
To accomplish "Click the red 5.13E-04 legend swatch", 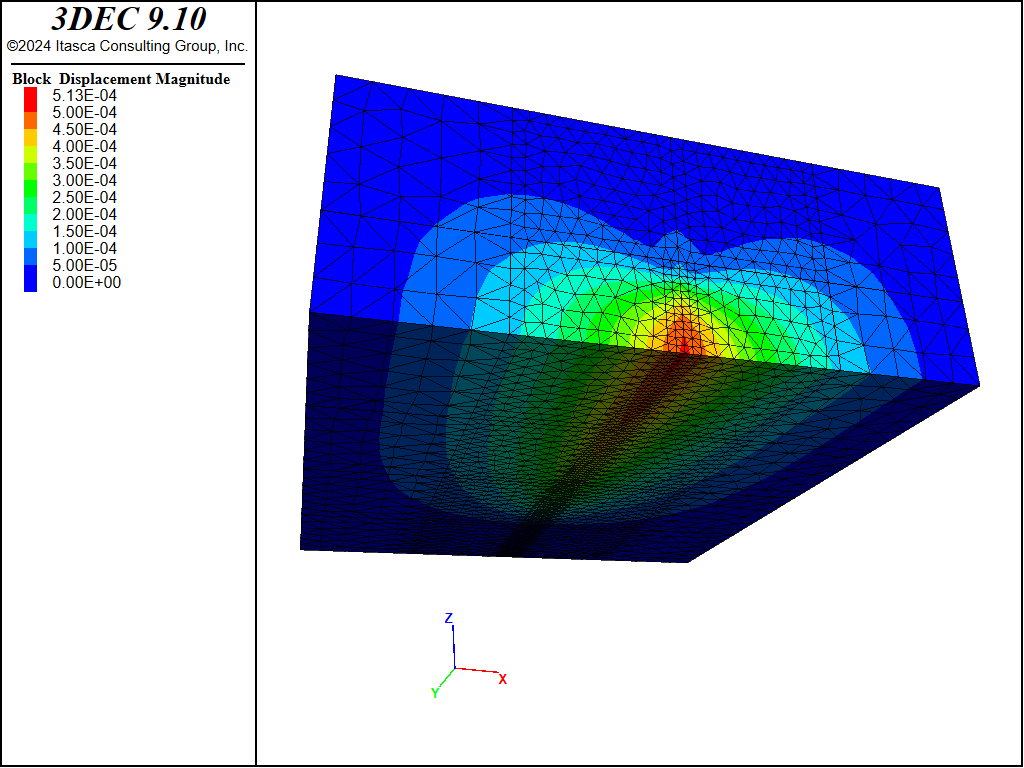I will pyautogui.click(x=31, y=95).
